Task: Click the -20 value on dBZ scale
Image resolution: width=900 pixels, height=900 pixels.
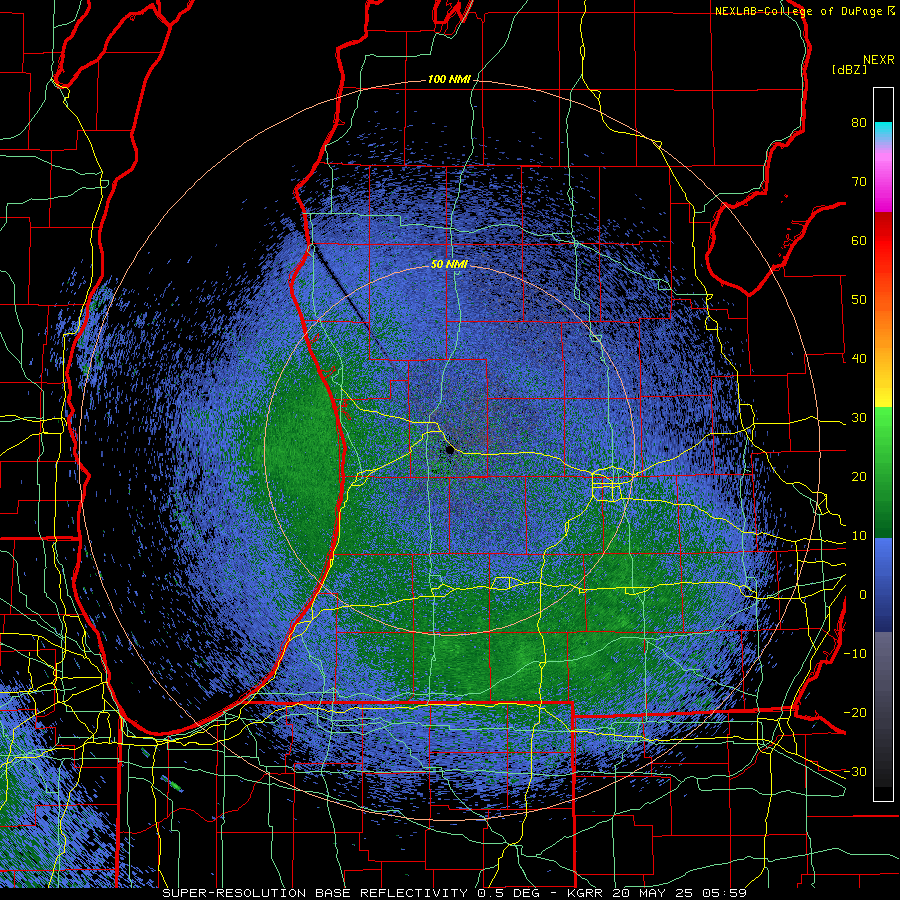Action: [x=855, y=713]
